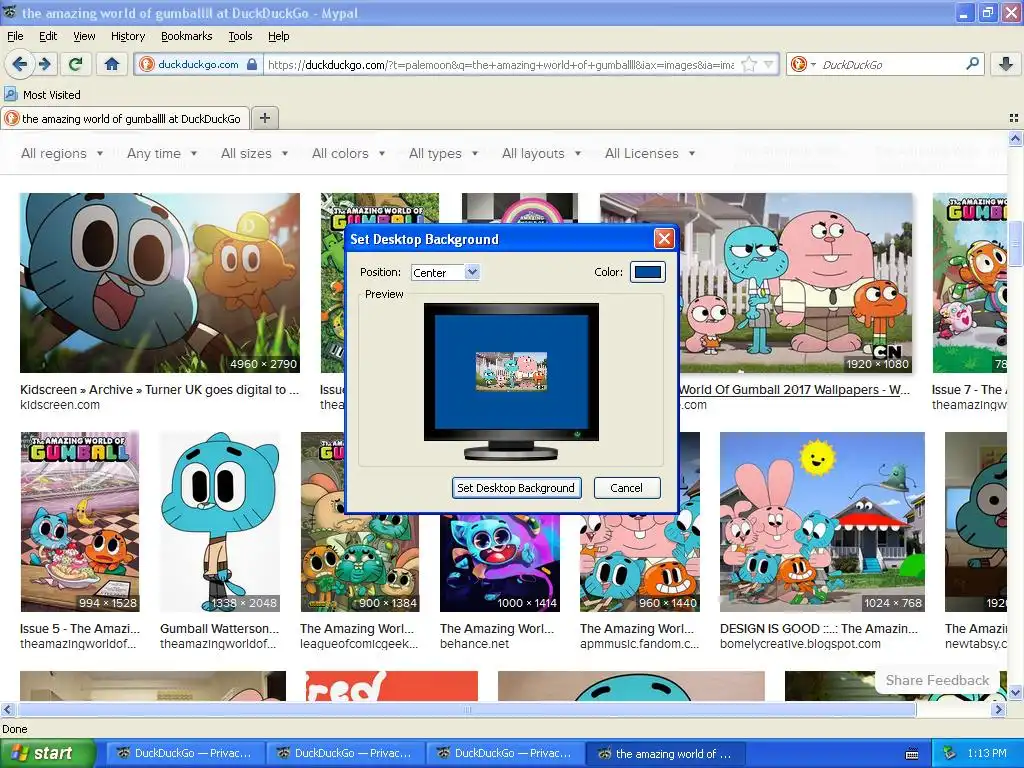Open the History menu
The height and width of the screenshot is (768, 1024).
click(x=128, y=36)
